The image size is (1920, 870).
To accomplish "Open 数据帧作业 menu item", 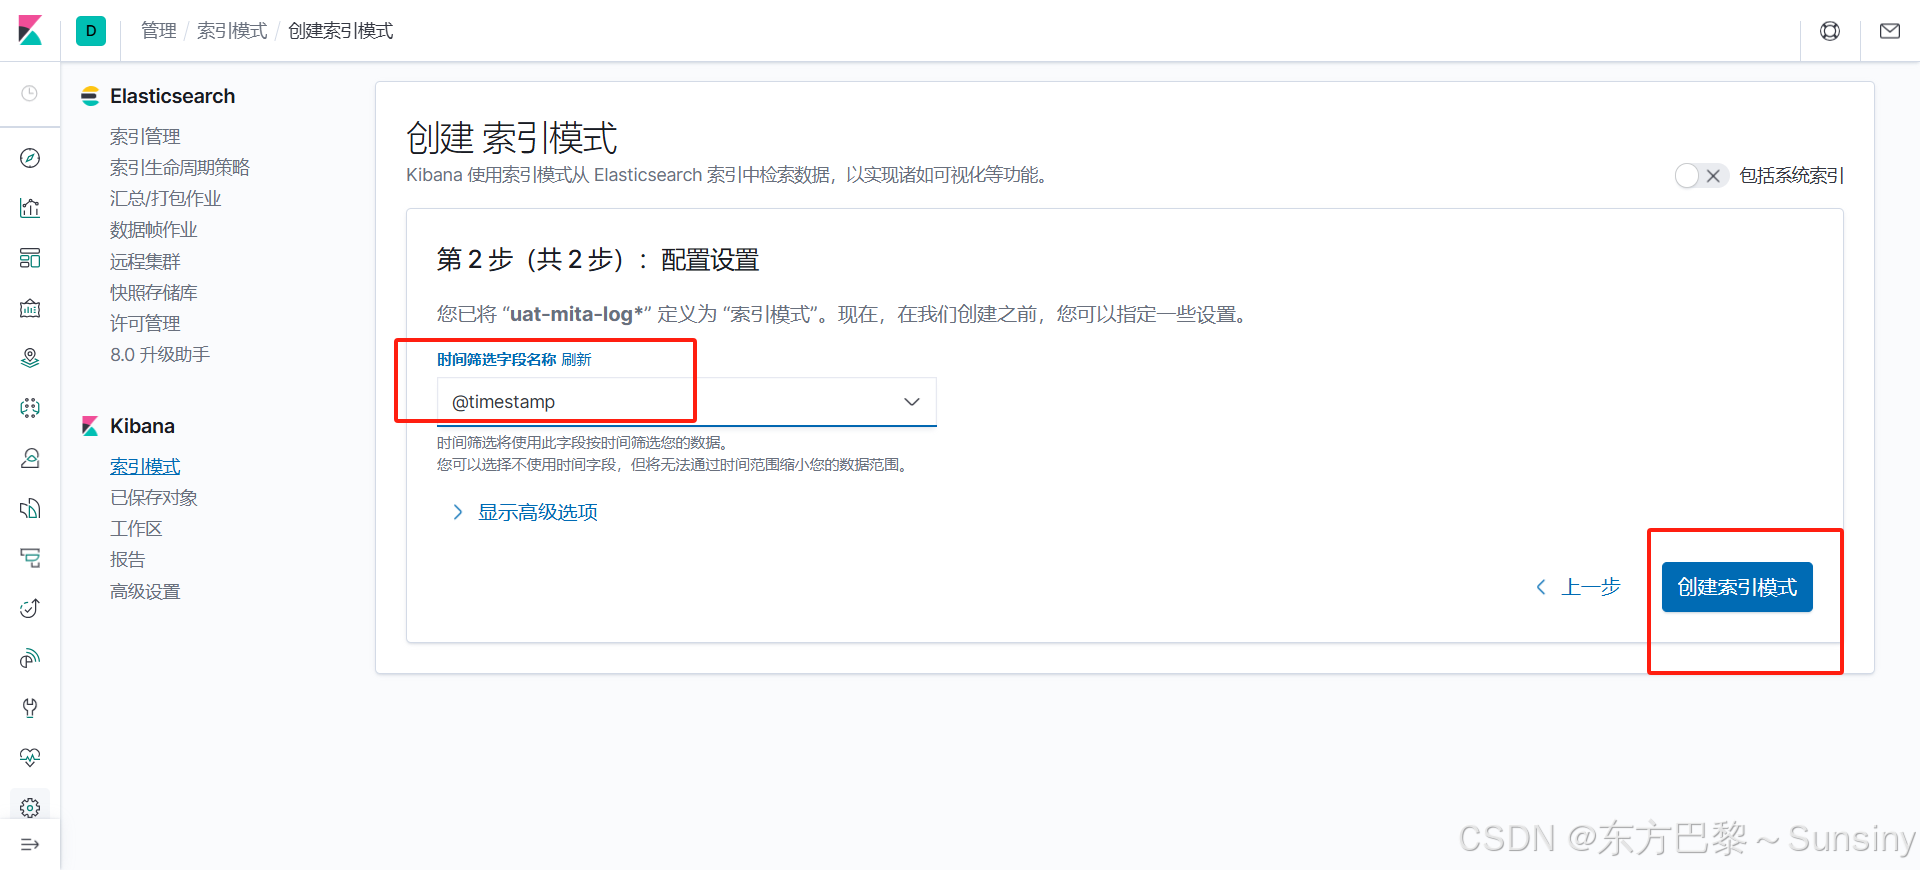I will click(x=154, y=230).
